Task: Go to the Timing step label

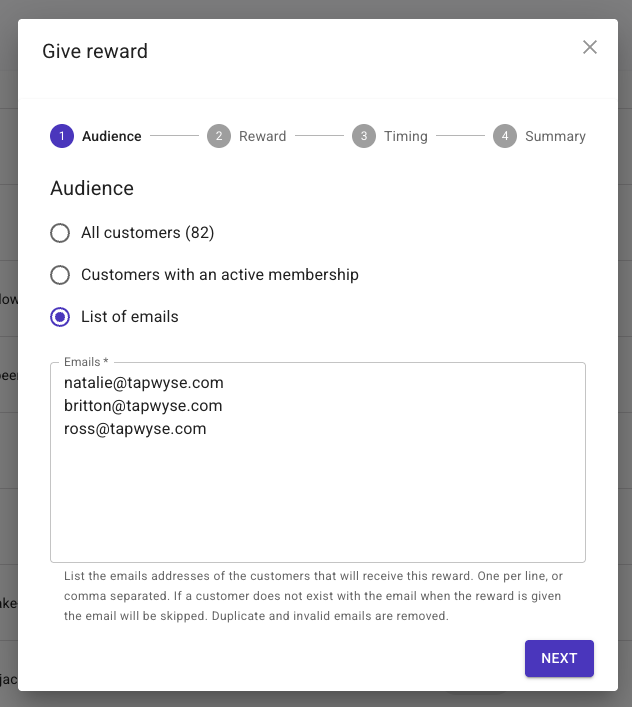Action: click(405, 136)
